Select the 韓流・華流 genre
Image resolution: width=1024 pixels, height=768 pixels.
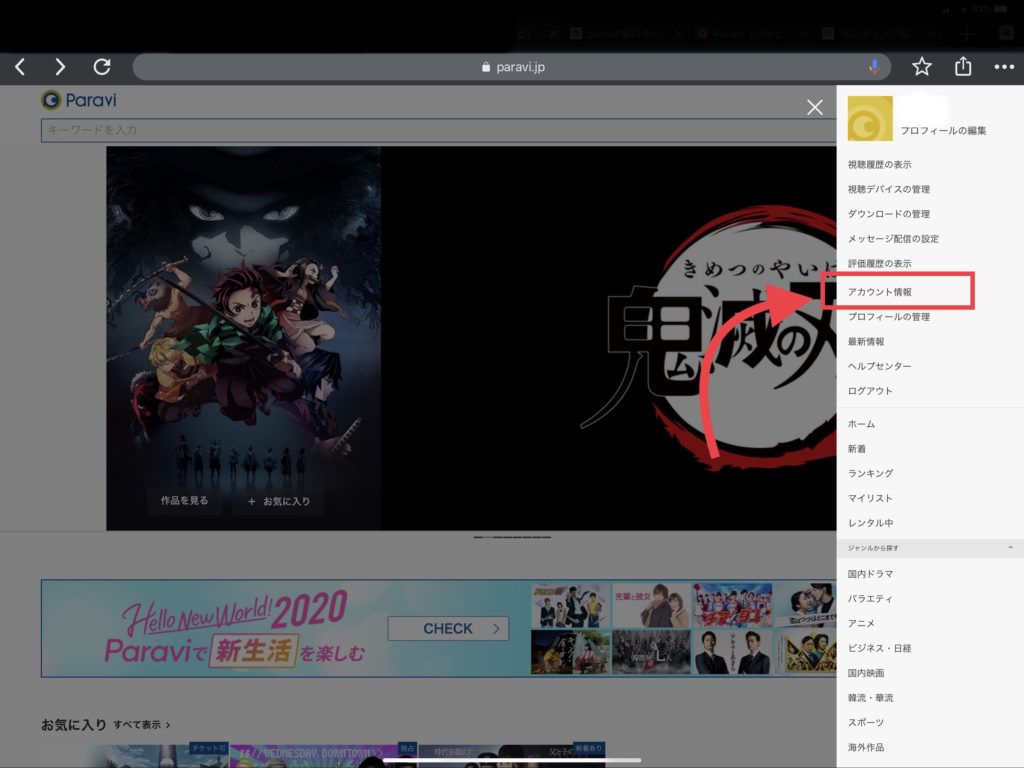[x=870, y=698]
